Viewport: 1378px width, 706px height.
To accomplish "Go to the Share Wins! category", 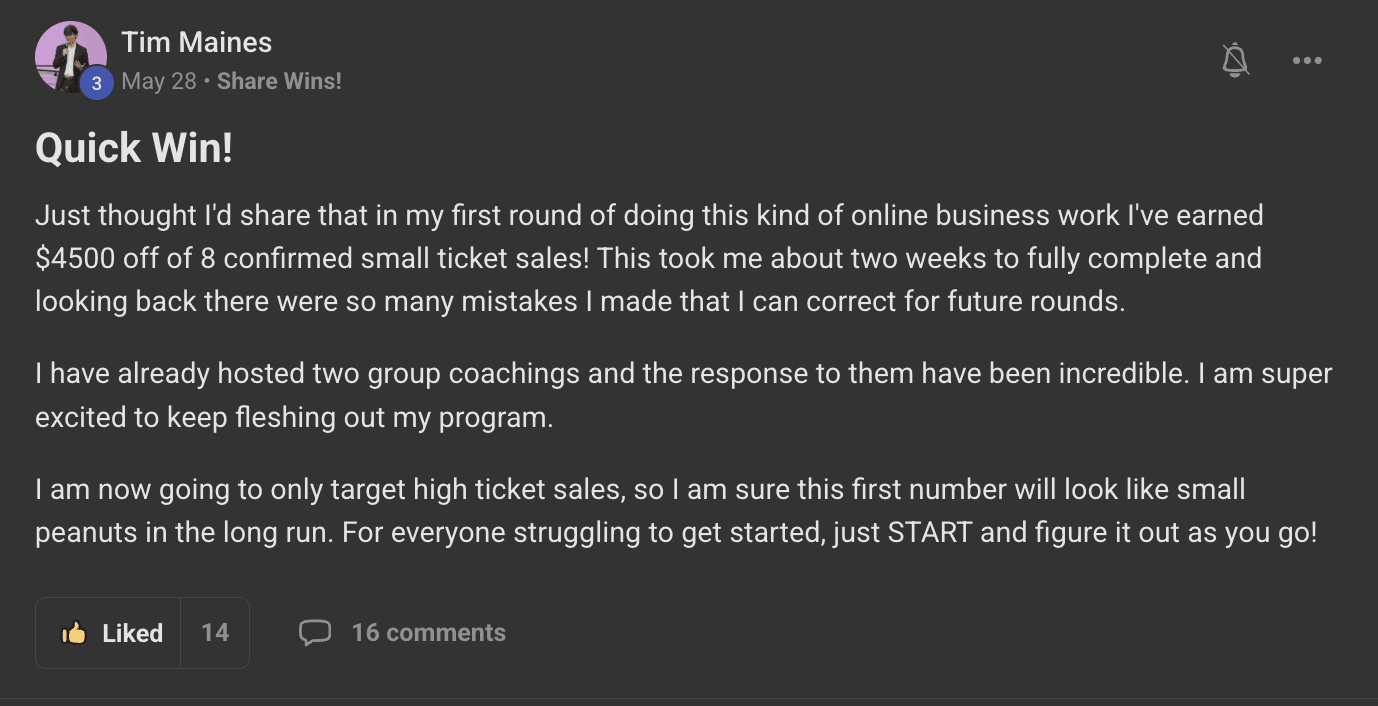I will click(279, 81).
